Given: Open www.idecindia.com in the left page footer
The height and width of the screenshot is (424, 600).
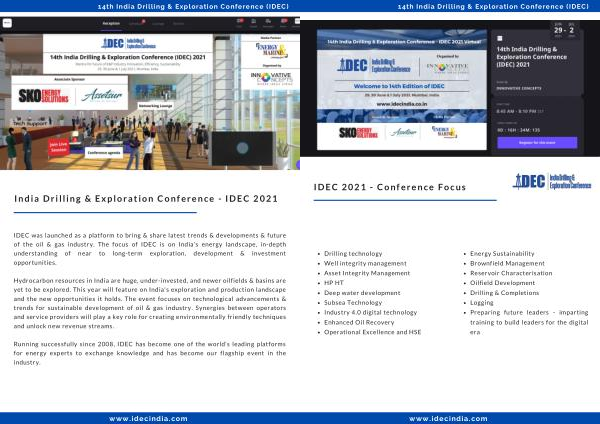Looking at the screenshot, I should coord(148,419).
